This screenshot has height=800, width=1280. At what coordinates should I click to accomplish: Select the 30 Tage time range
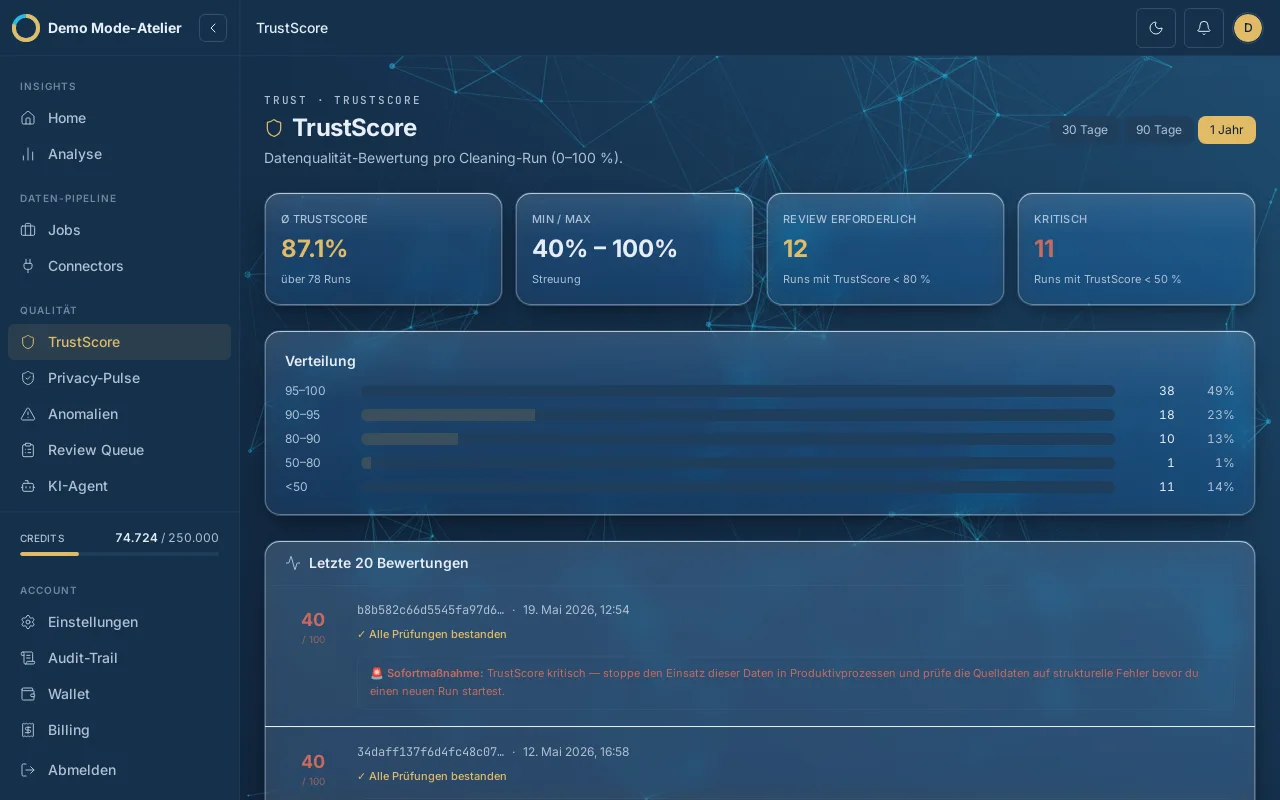[1085, 130]
